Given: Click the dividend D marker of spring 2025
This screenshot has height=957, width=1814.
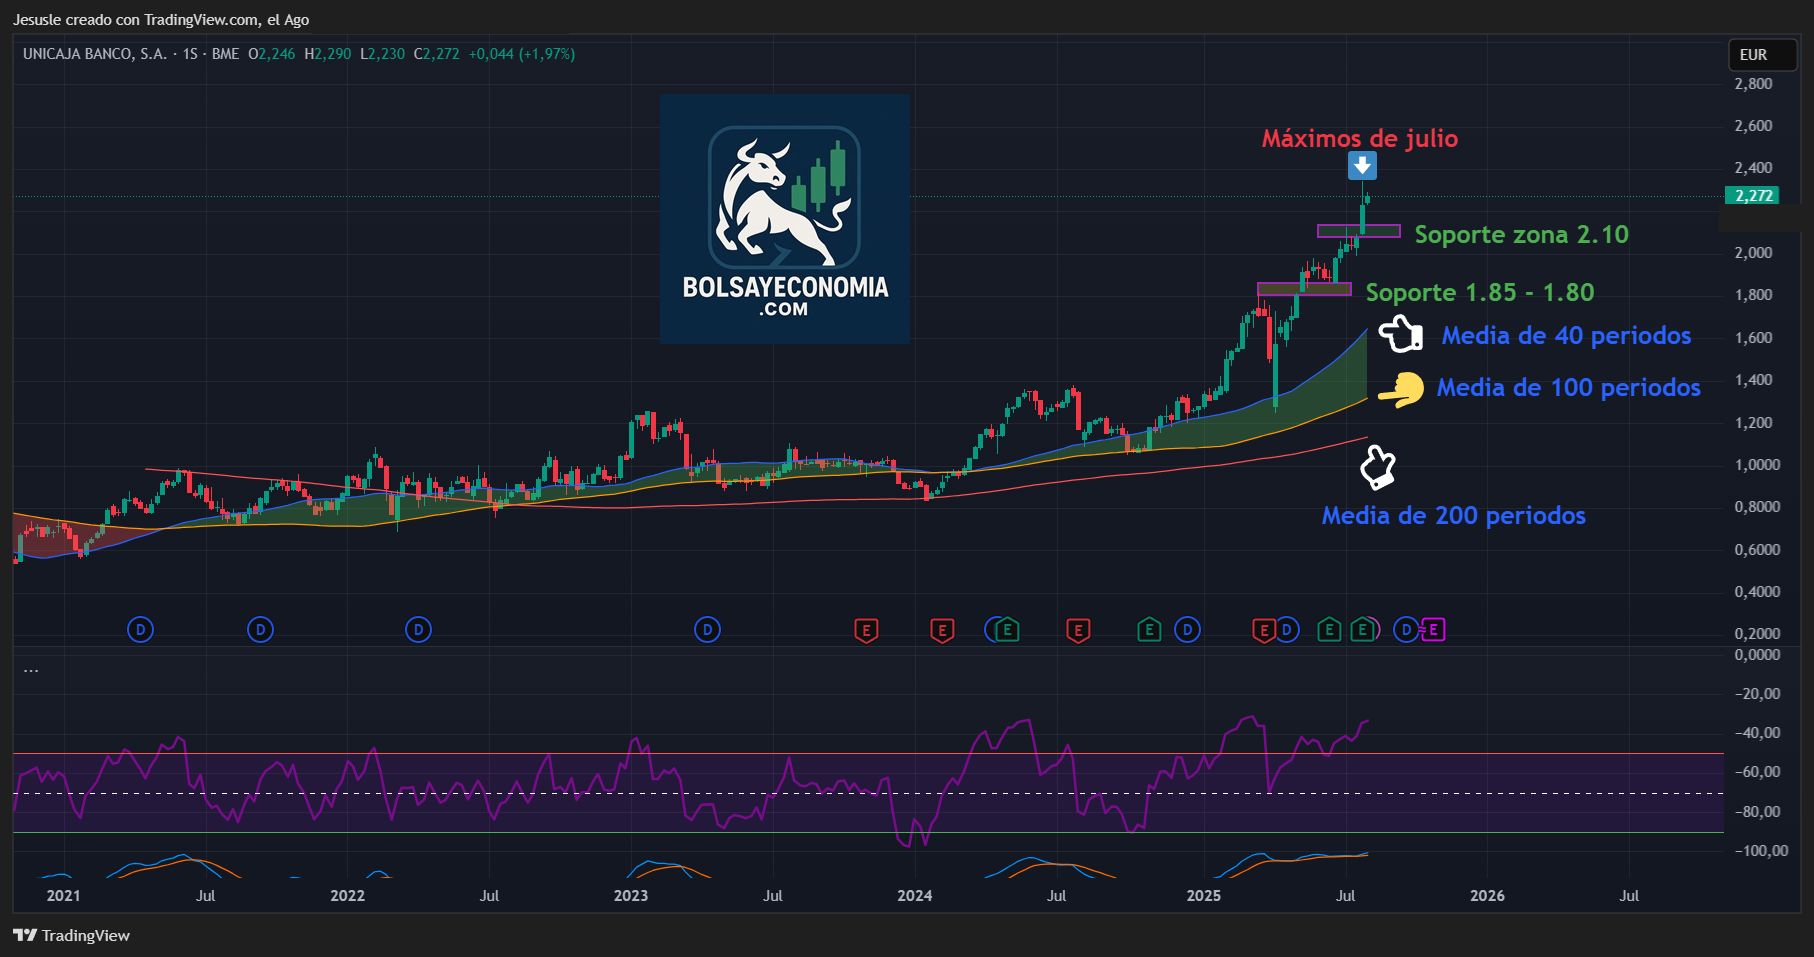Looking at the screenshot, I should [x=1288, y=630].
